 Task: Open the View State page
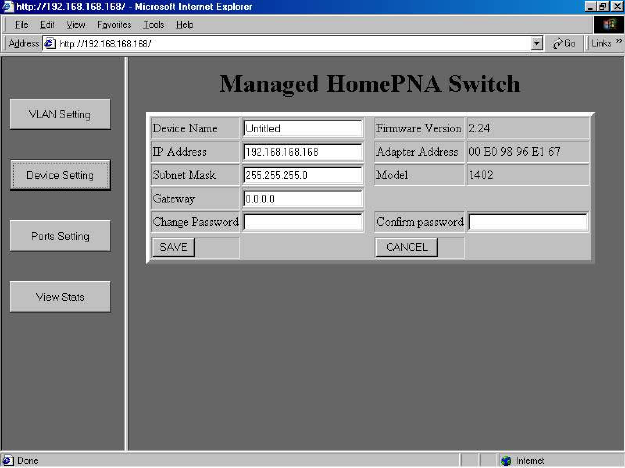point(60,297)
